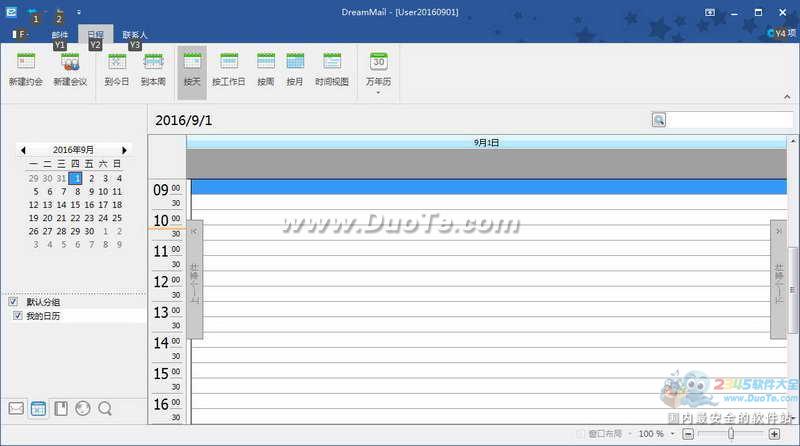Screen dimensions: 800x446
Task: Toggle the 窗口布局 checkbox in status bar
Action: point(580,434)
